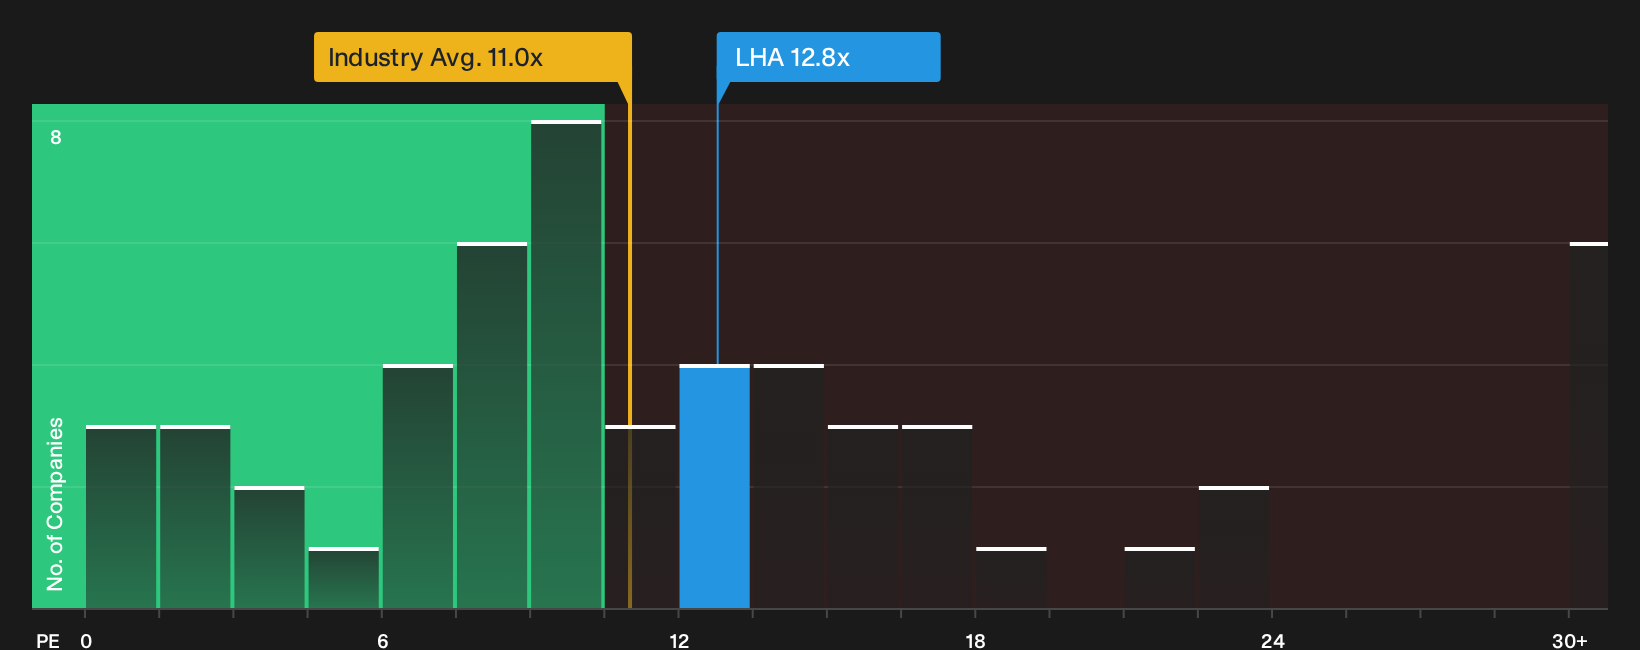1640x650 pixels.
Task: Click the axis label "18"
Action: click(x=975, y=640)
